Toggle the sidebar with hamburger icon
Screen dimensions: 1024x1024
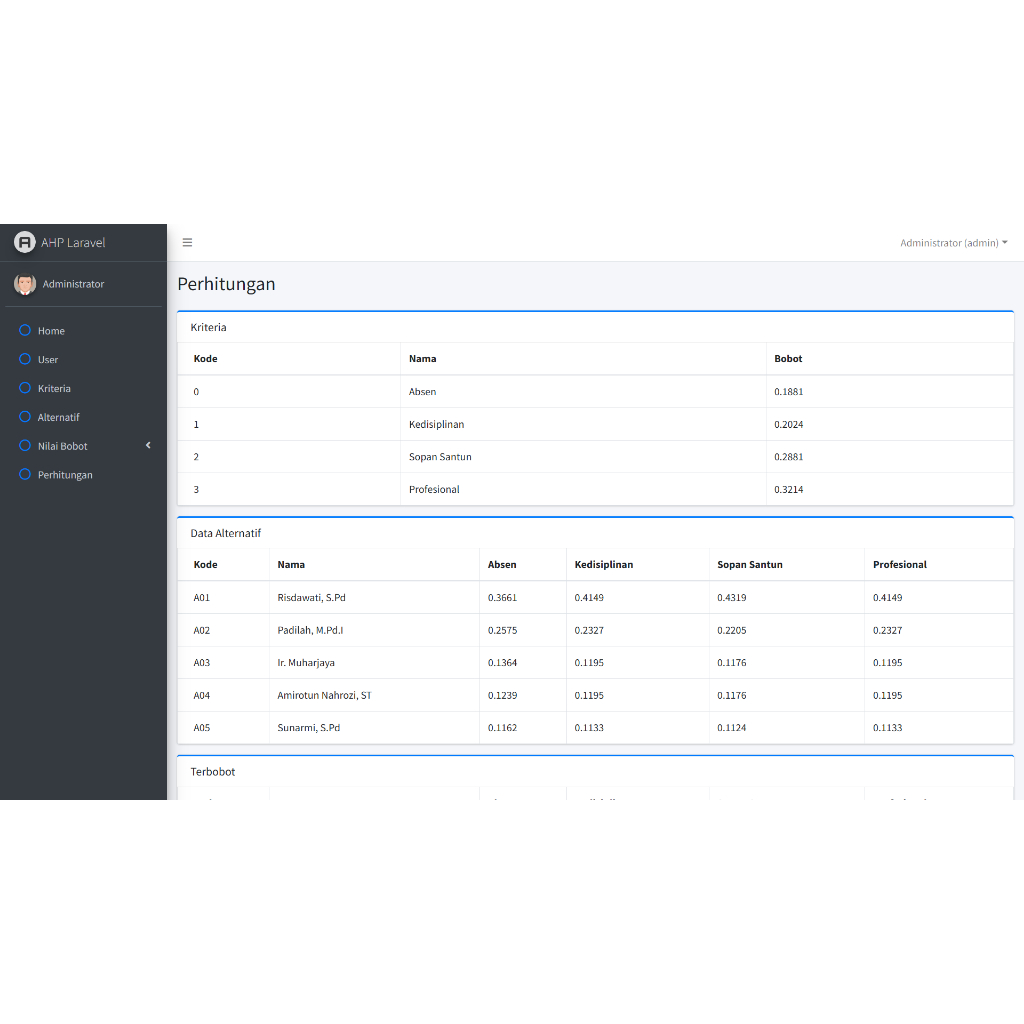pyautogui.click(x=187, y=242)
